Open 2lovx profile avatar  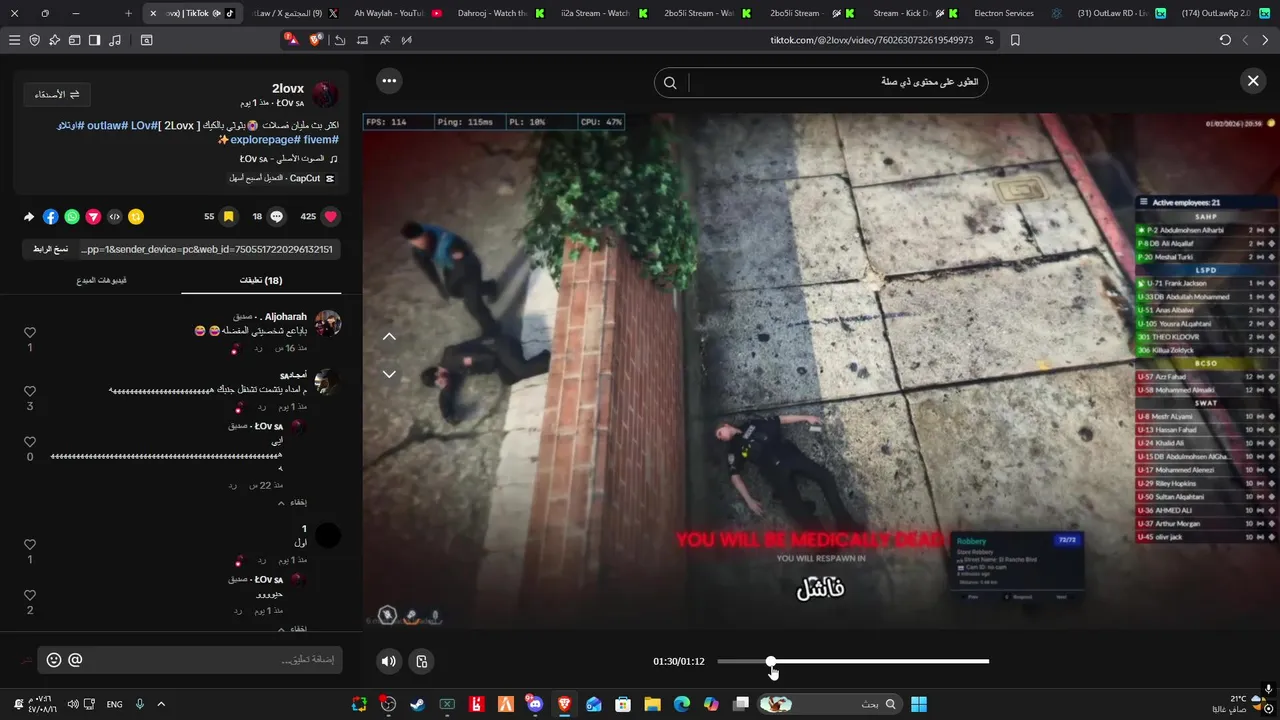[325, 95]
